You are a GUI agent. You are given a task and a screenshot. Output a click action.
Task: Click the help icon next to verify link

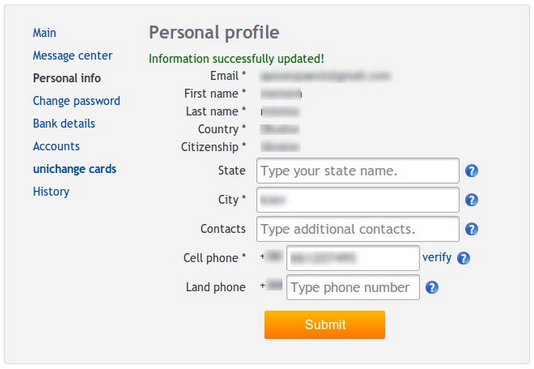coord(464,258)
